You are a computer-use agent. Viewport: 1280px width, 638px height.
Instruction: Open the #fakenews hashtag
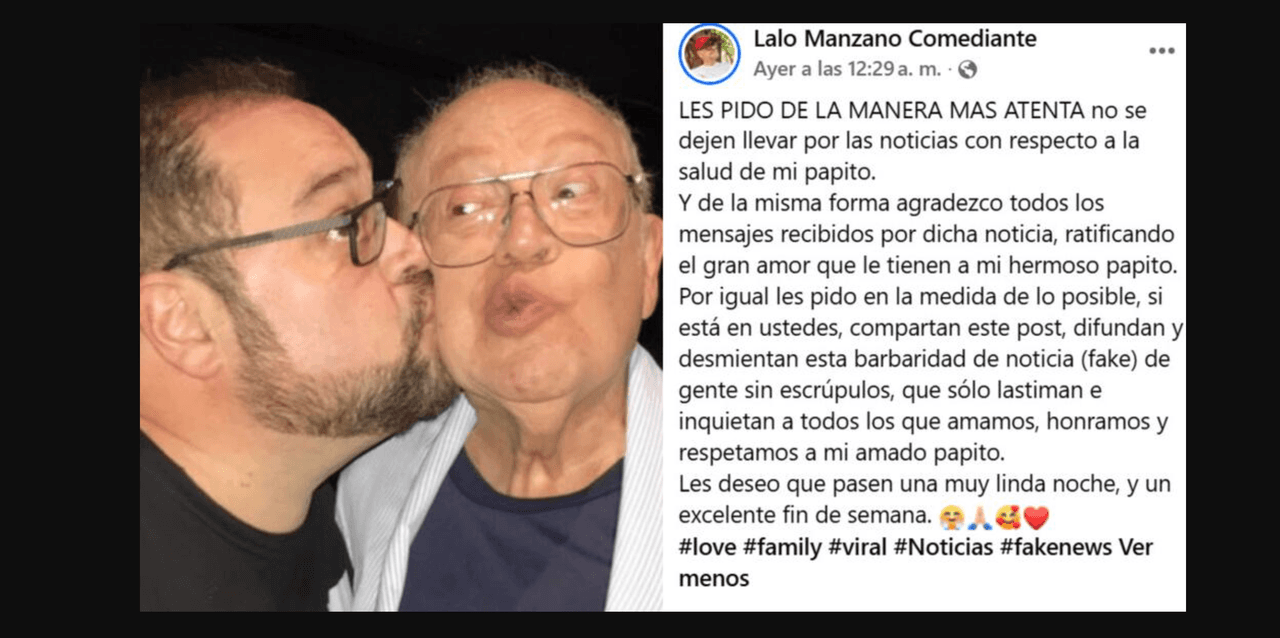pos(1056,548)
